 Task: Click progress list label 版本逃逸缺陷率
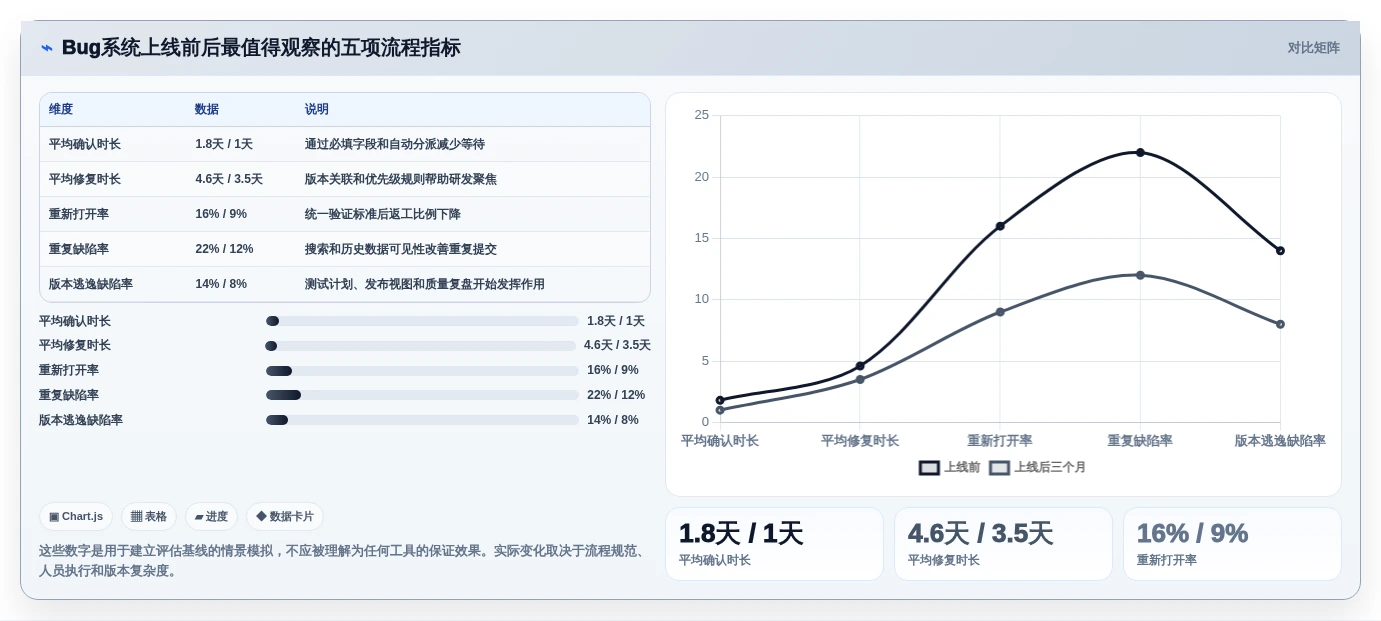pyautogui.click(x=81, y=420)
